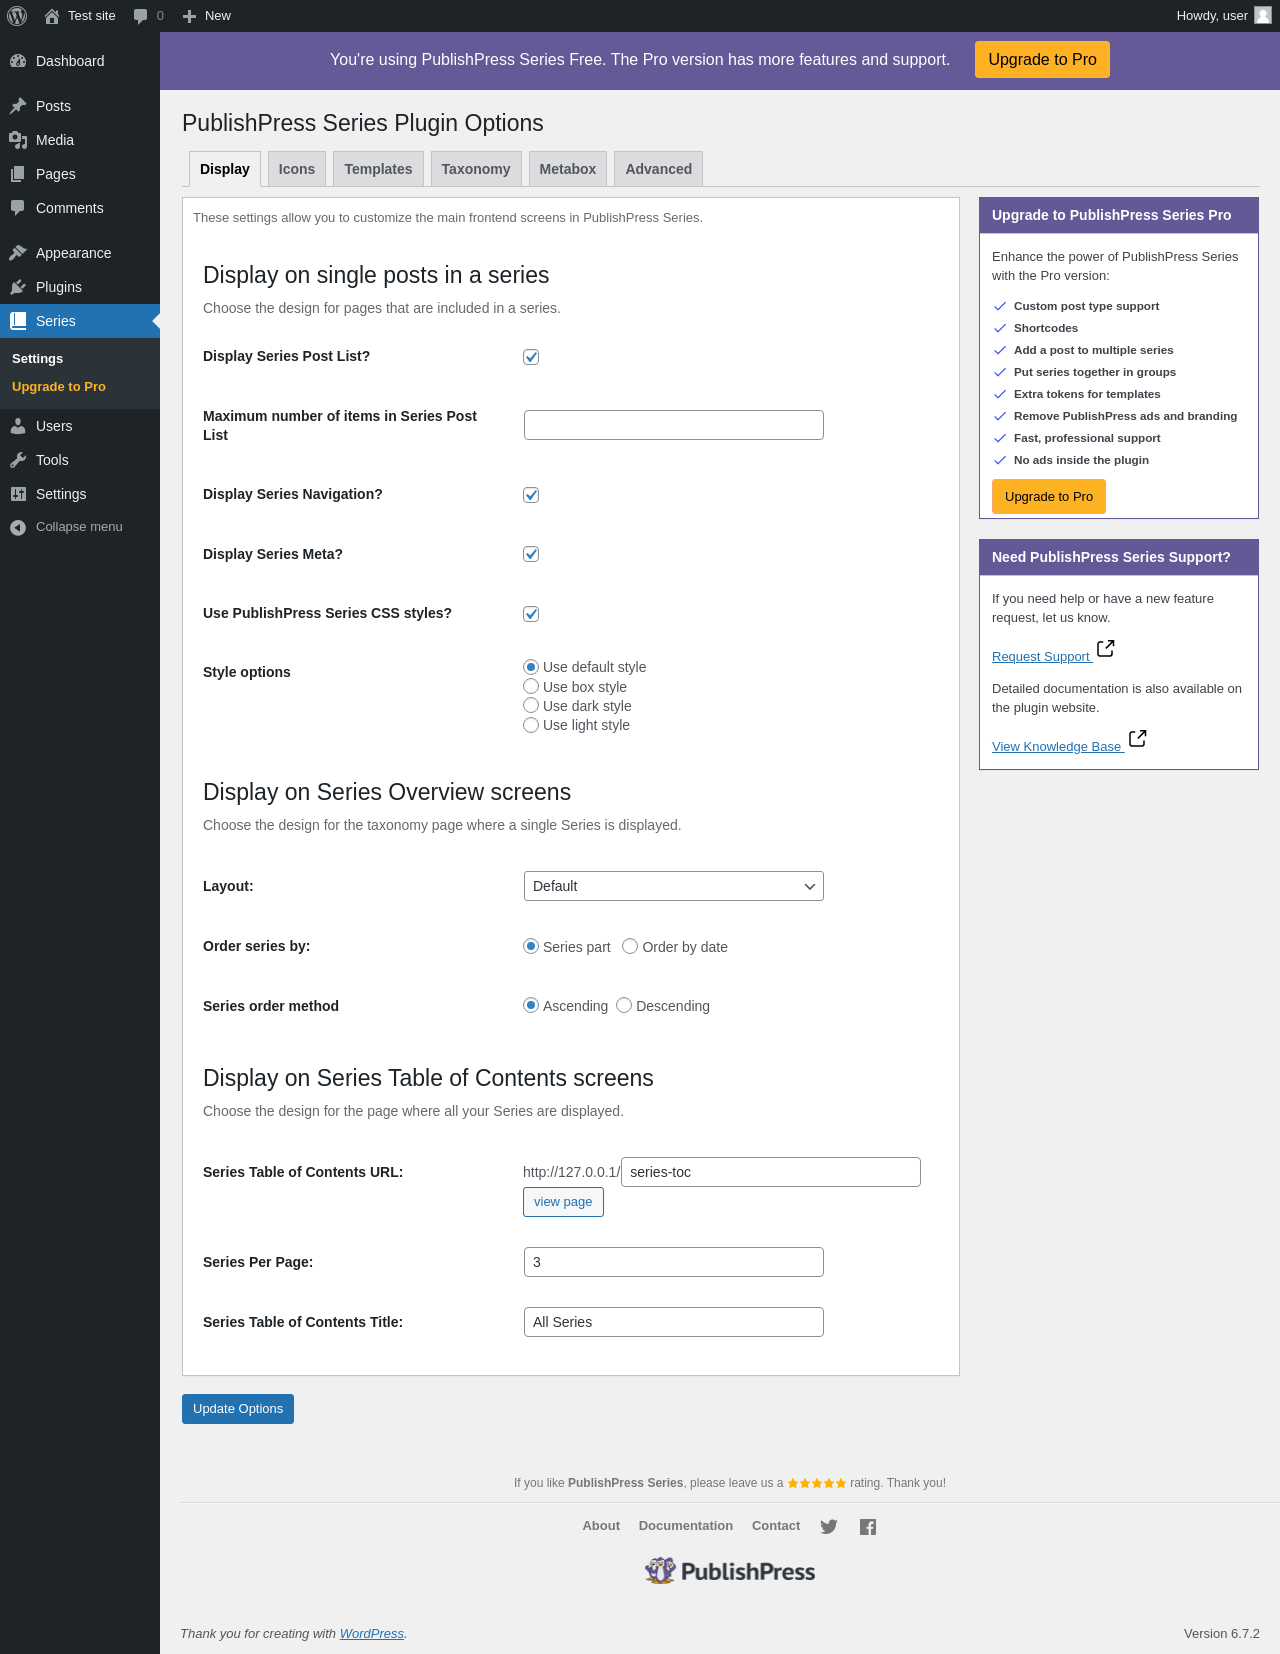This screenshot has width=1280, height=1654.
Task: Select the Use dark style radio button
Action: (x=531, y=706)
